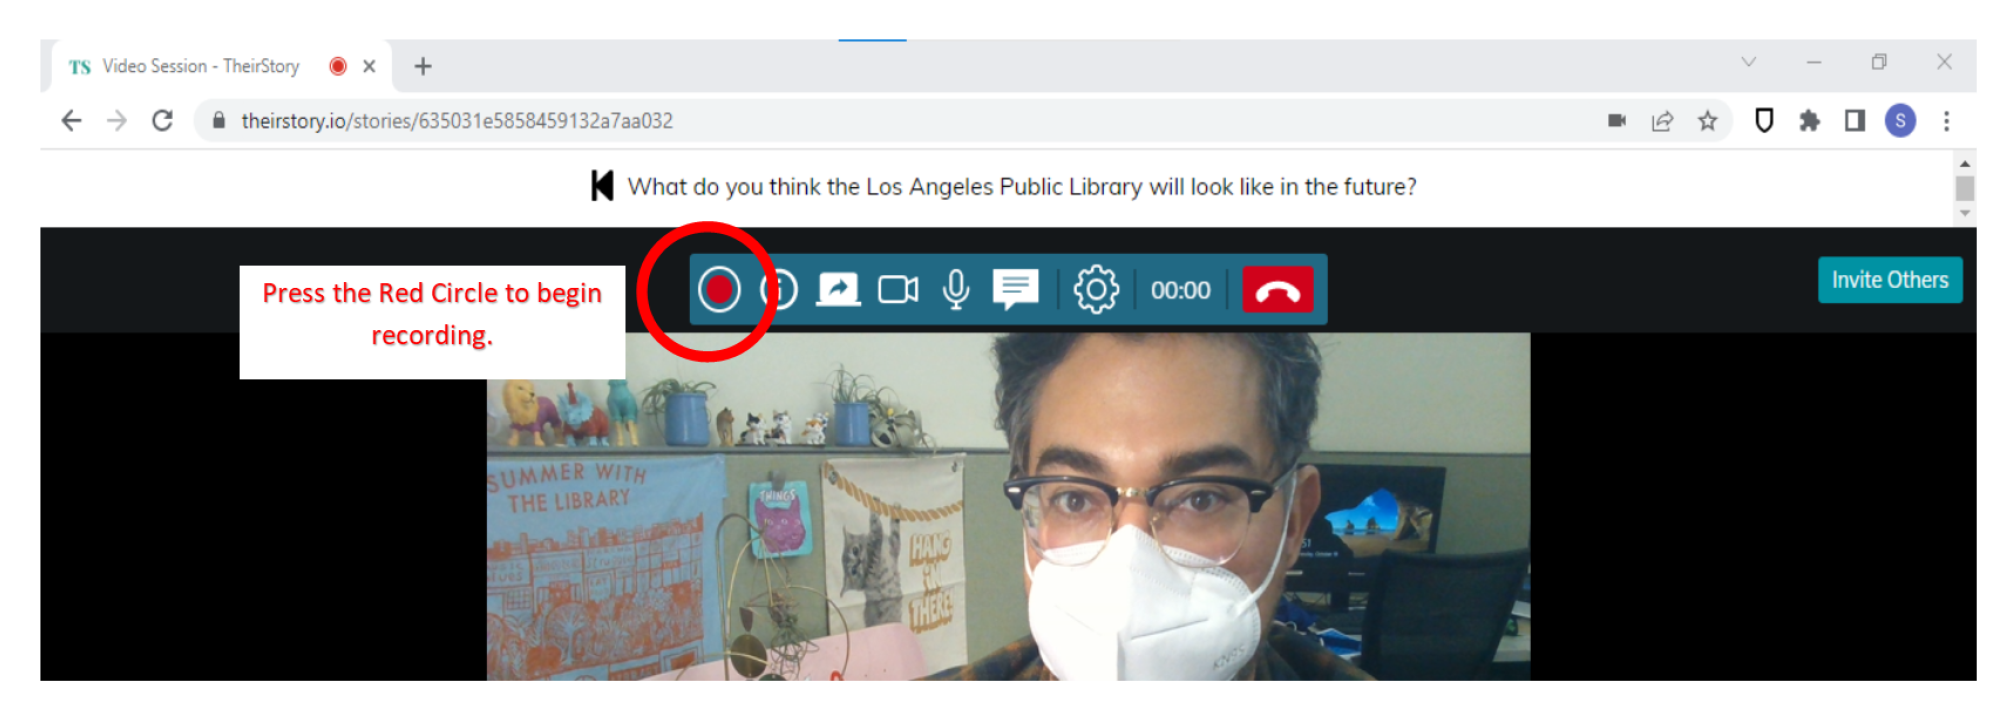Open the session settings gear

point(1096,290)
